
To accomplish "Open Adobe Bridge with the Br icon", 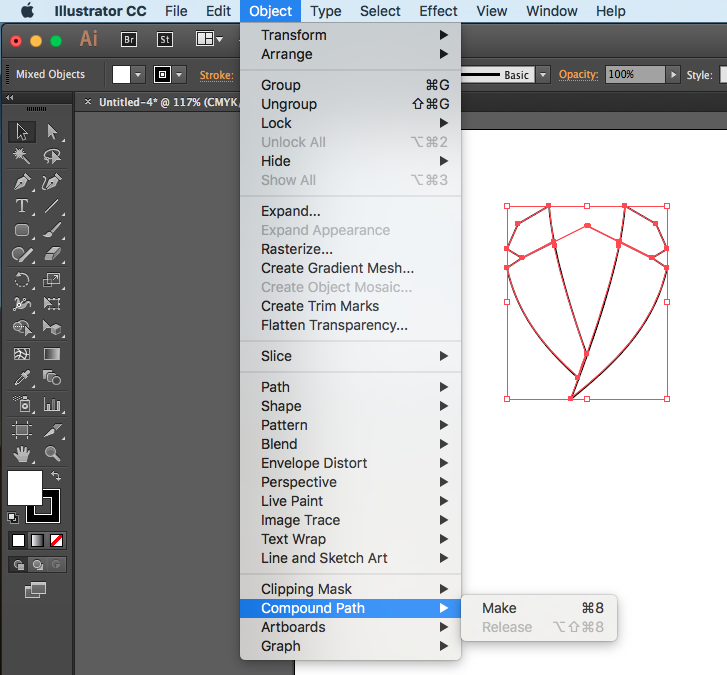I will [x=128, y=39].
